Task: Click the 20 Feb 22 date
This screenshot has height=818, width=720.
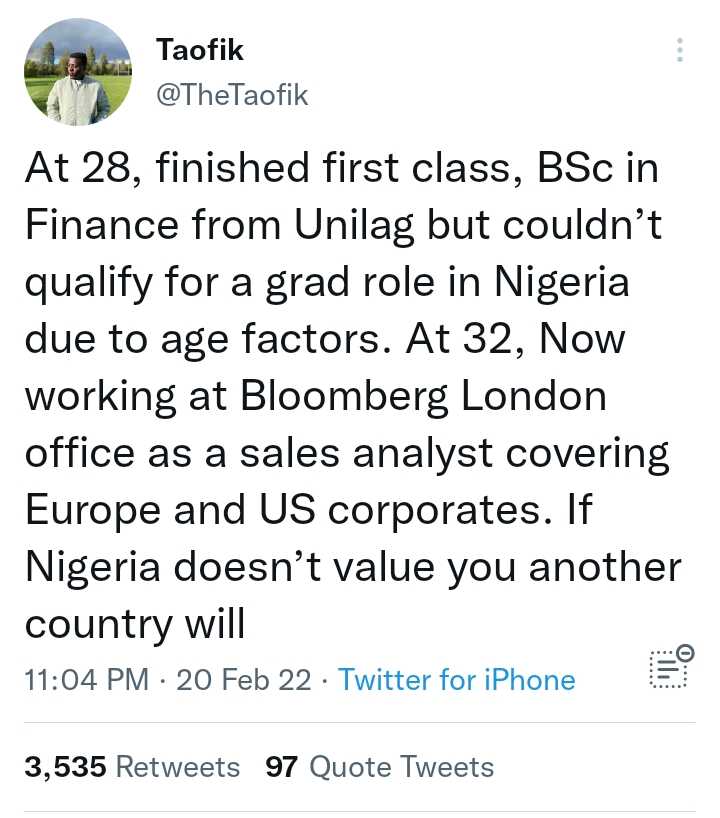Action: pos(243,680)
